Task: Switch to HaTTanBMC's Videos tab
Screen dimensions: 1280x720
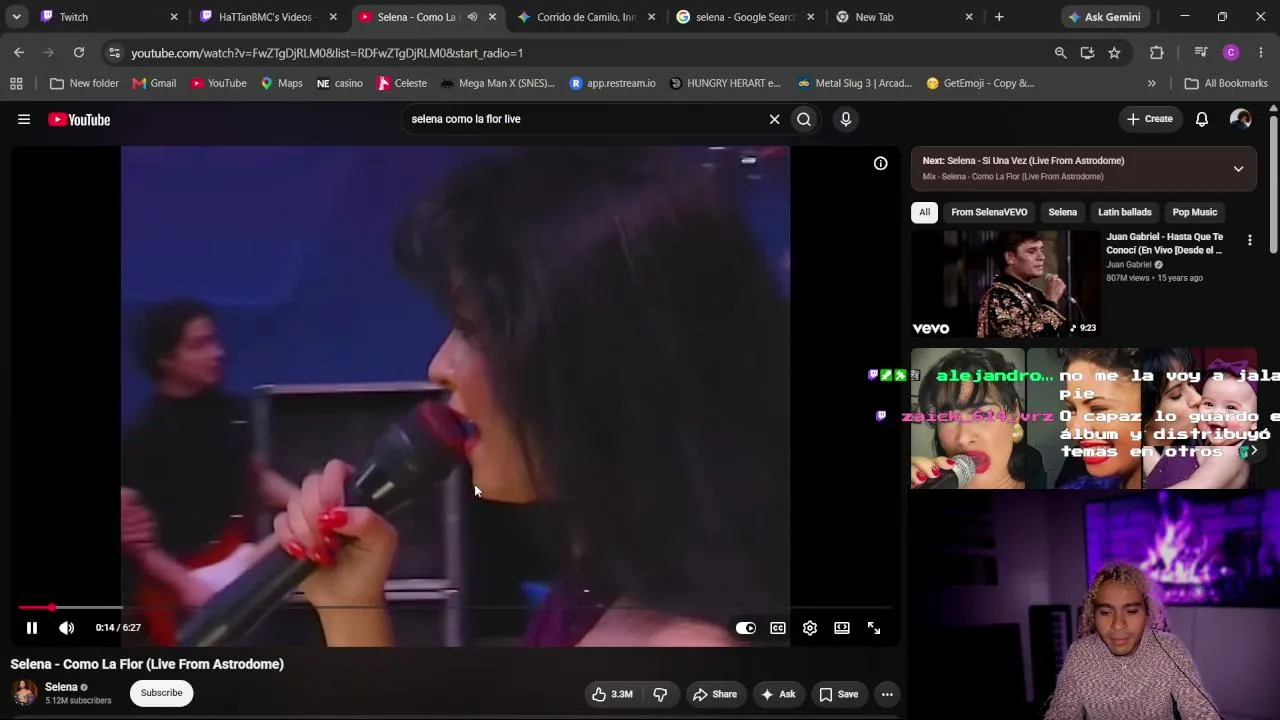Action: [x=269, y=17]
